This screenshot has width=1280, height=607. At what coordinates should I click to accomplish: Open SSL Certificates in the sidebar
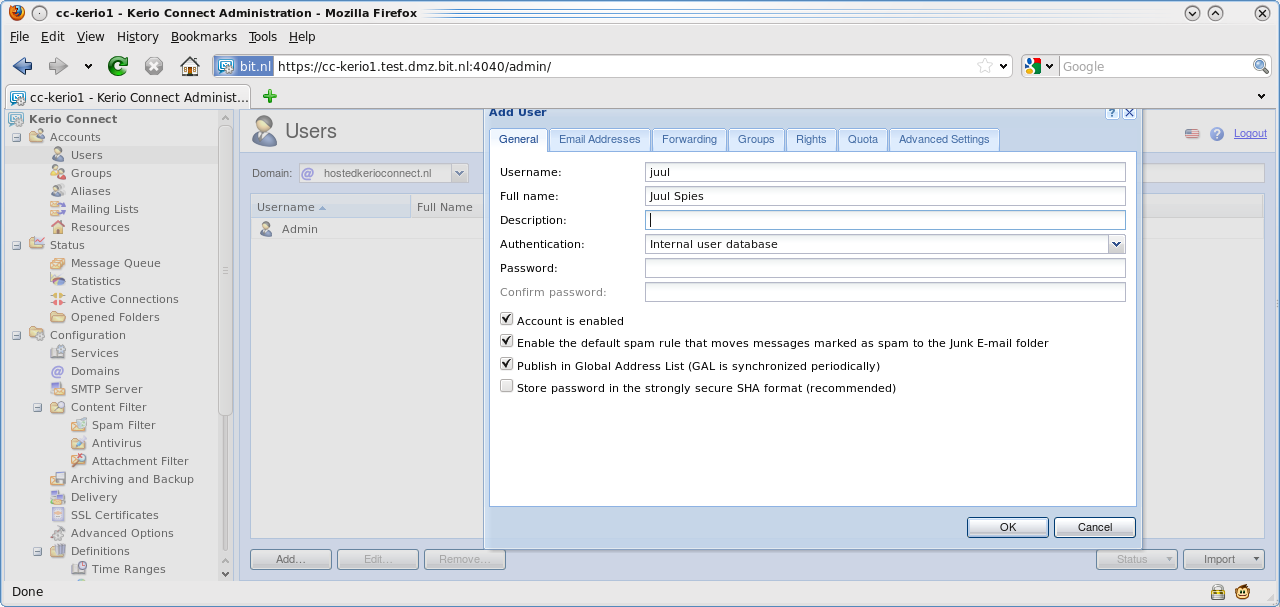click(114, 515)
